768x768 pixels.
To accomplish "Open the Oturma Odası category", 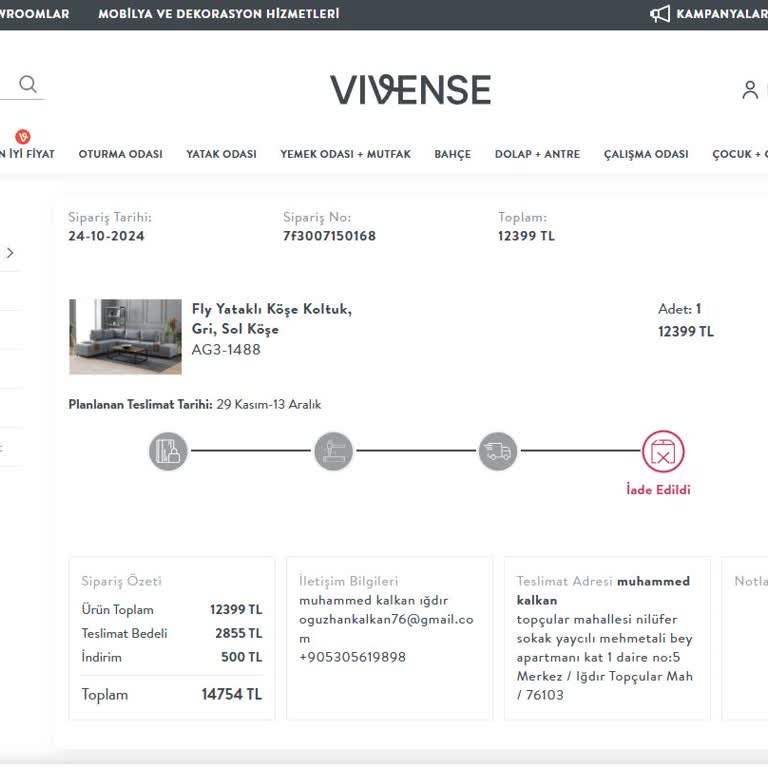I will (x=120, y=154).
